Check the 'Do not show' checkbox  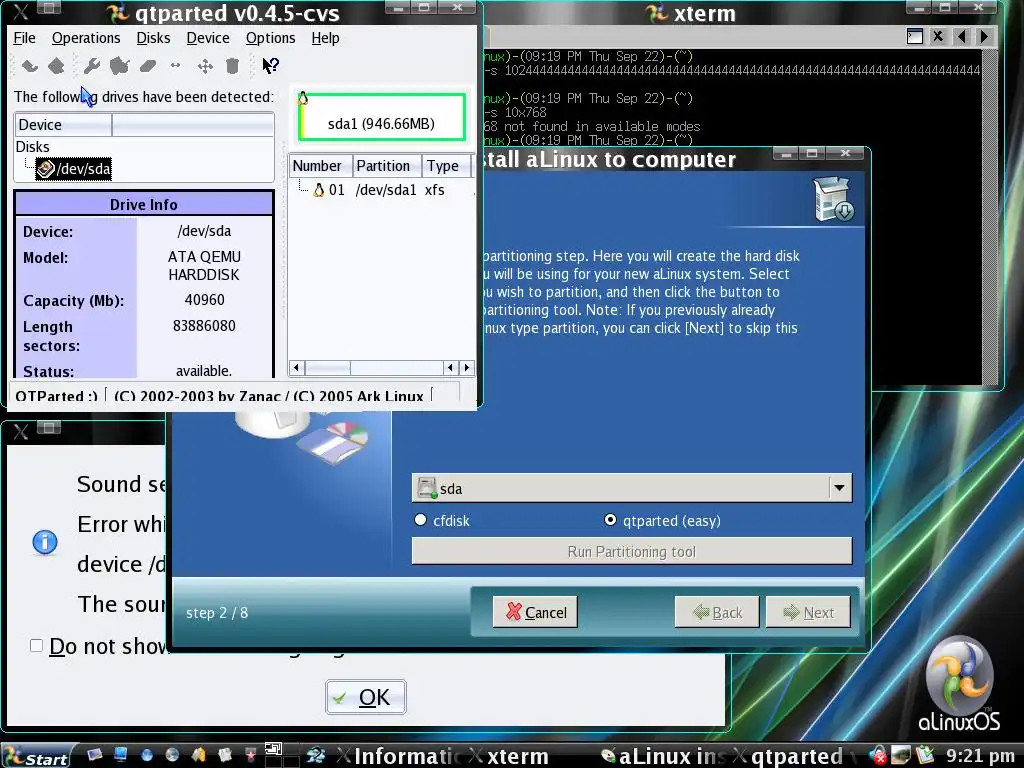click(x=37, y=646)
